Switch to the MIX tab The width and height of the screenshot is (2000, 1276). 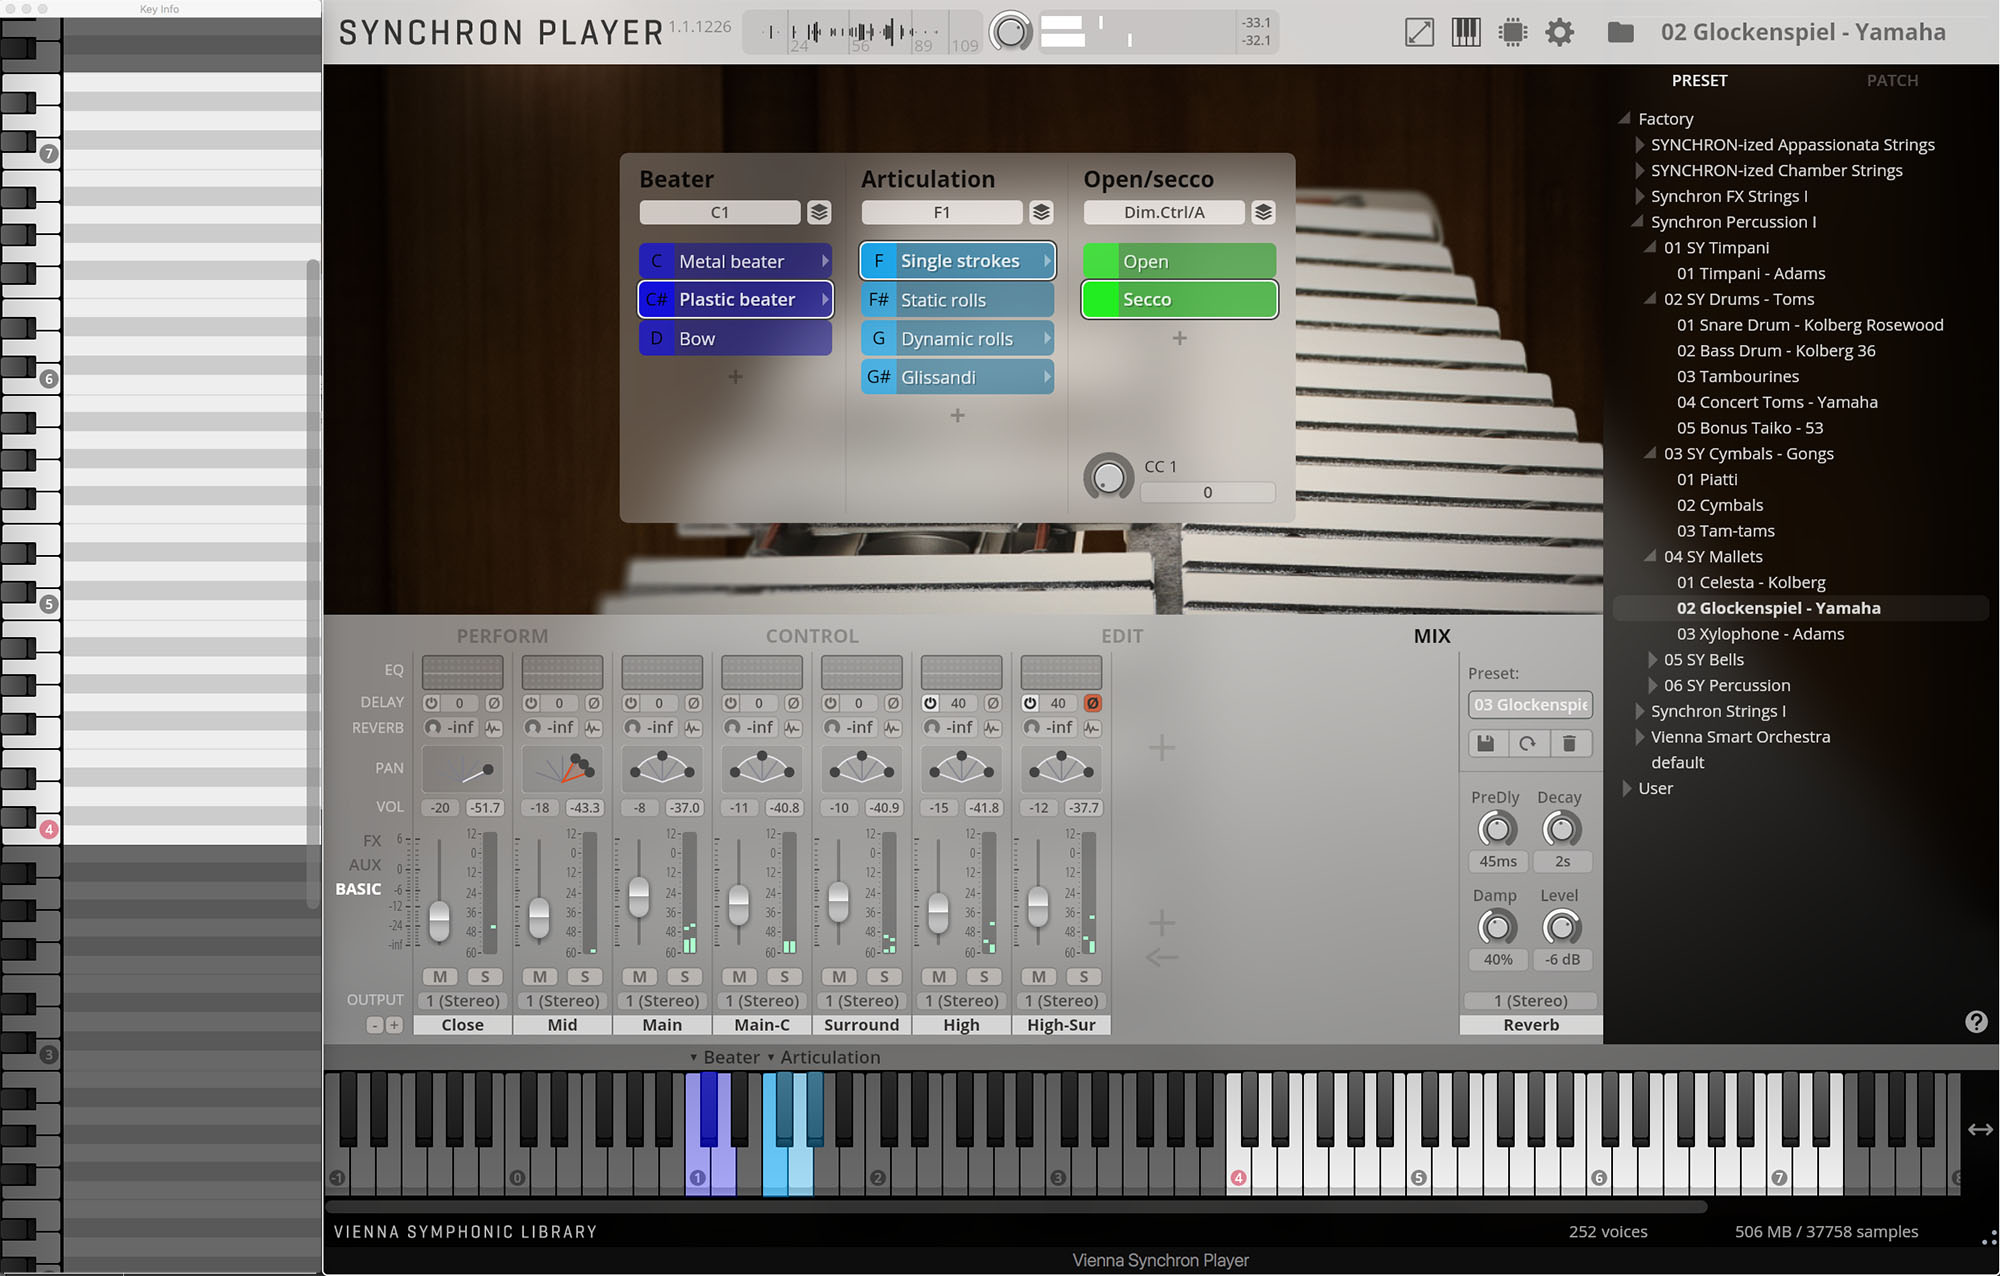pyautogui.click(x=1432, y=636)
